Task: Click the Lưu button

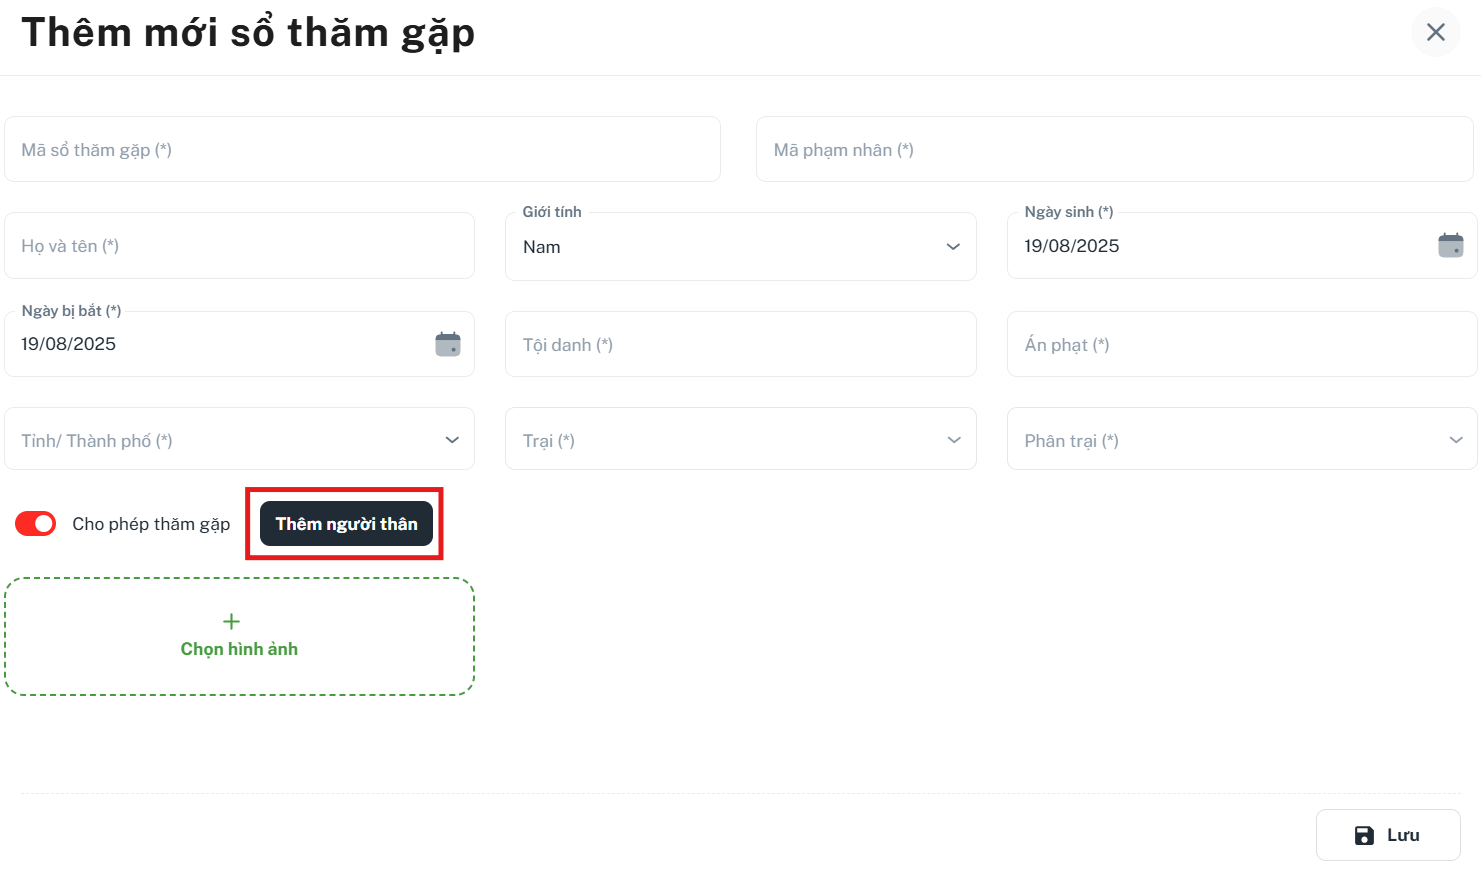Action: click(1388, 835)
